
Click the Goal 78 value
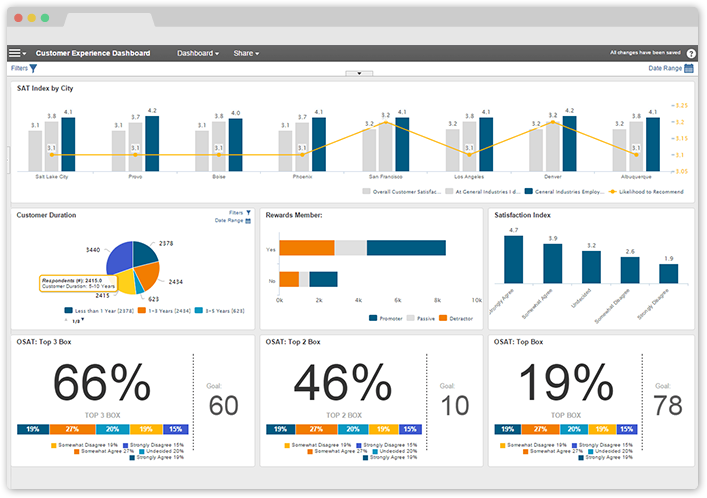pos(668,406)
